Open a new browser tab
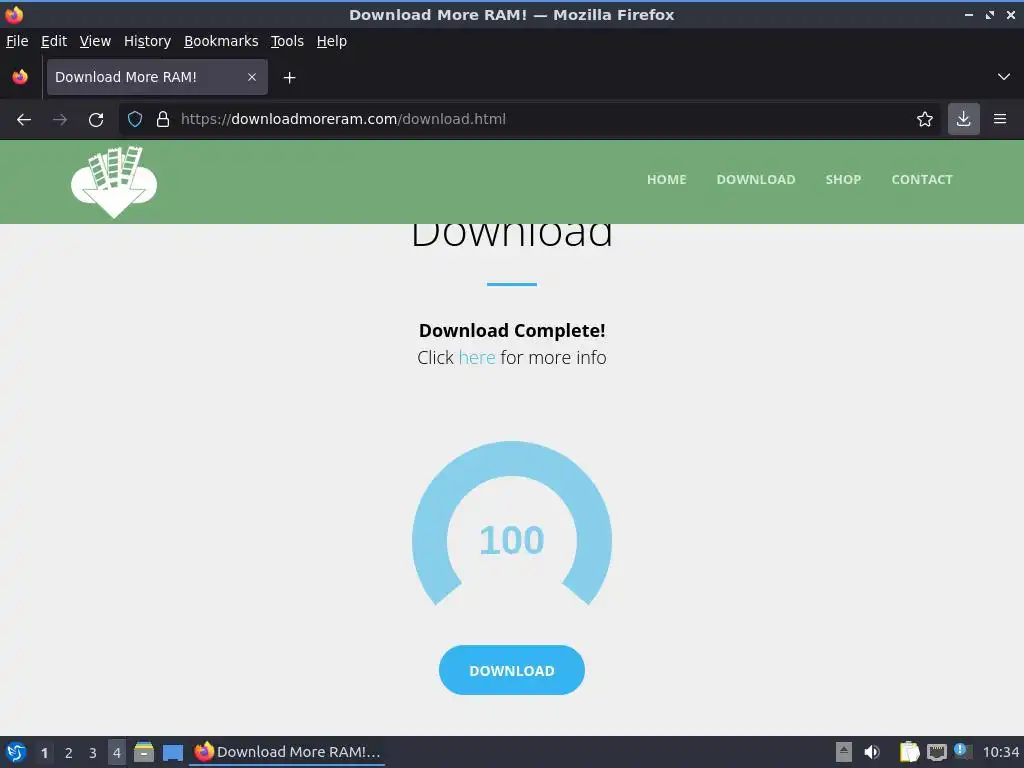 289,78
